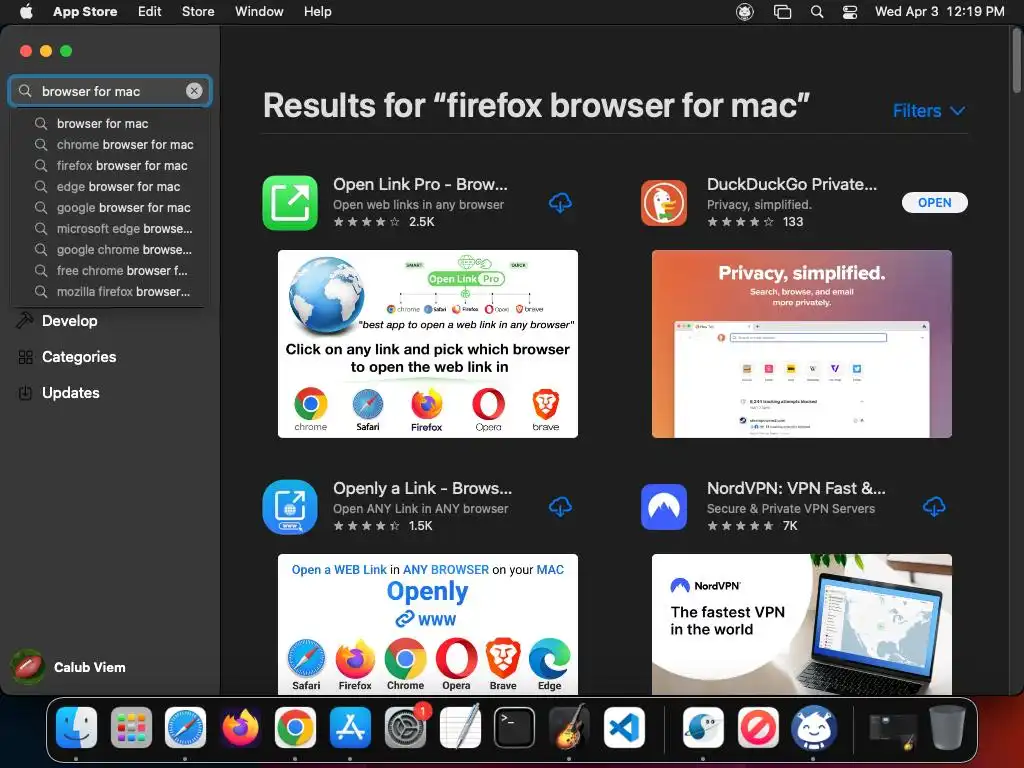
Task: Open GarageBand from the Dock
Action: tap(569, 727)
